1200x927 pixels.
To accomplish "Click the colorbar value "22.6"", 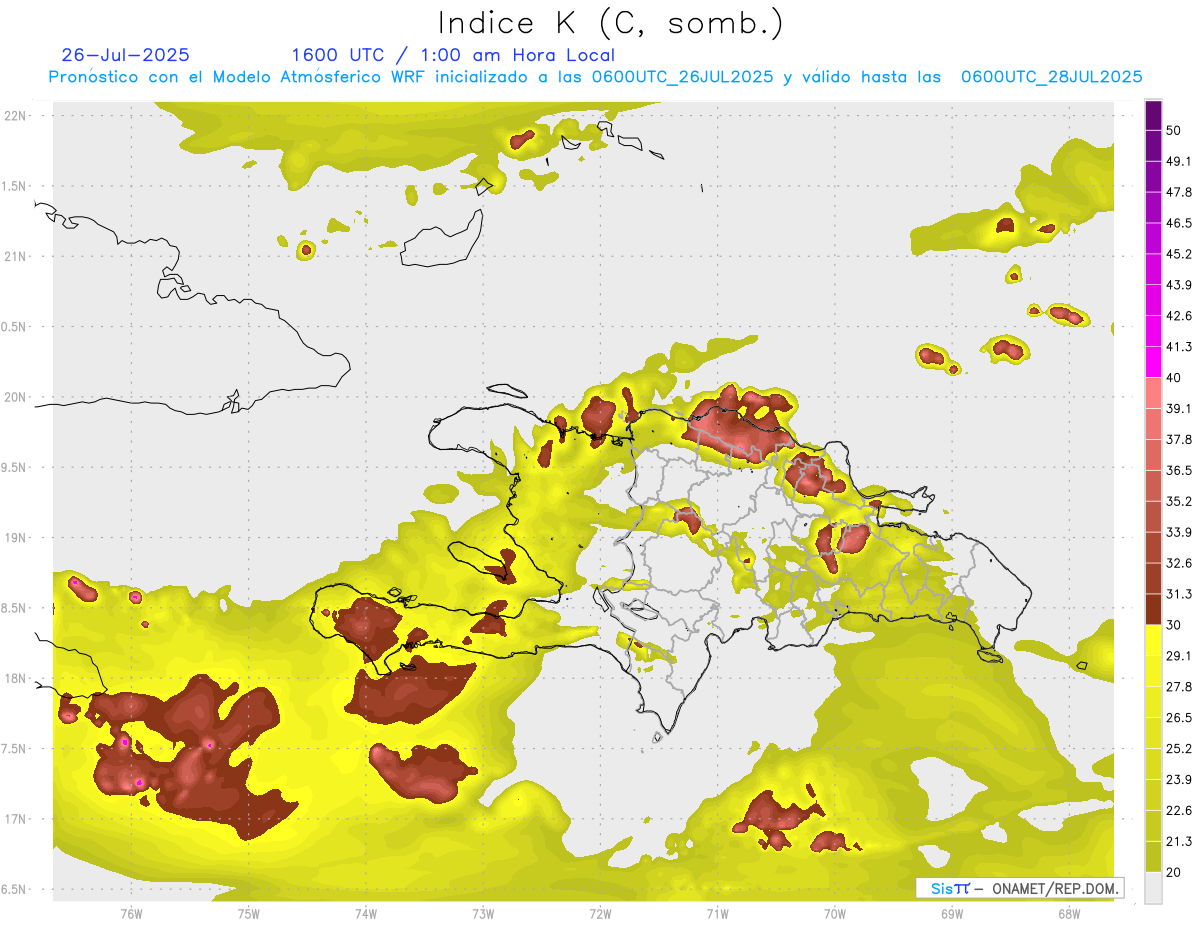I will (x=1179, y=811).
